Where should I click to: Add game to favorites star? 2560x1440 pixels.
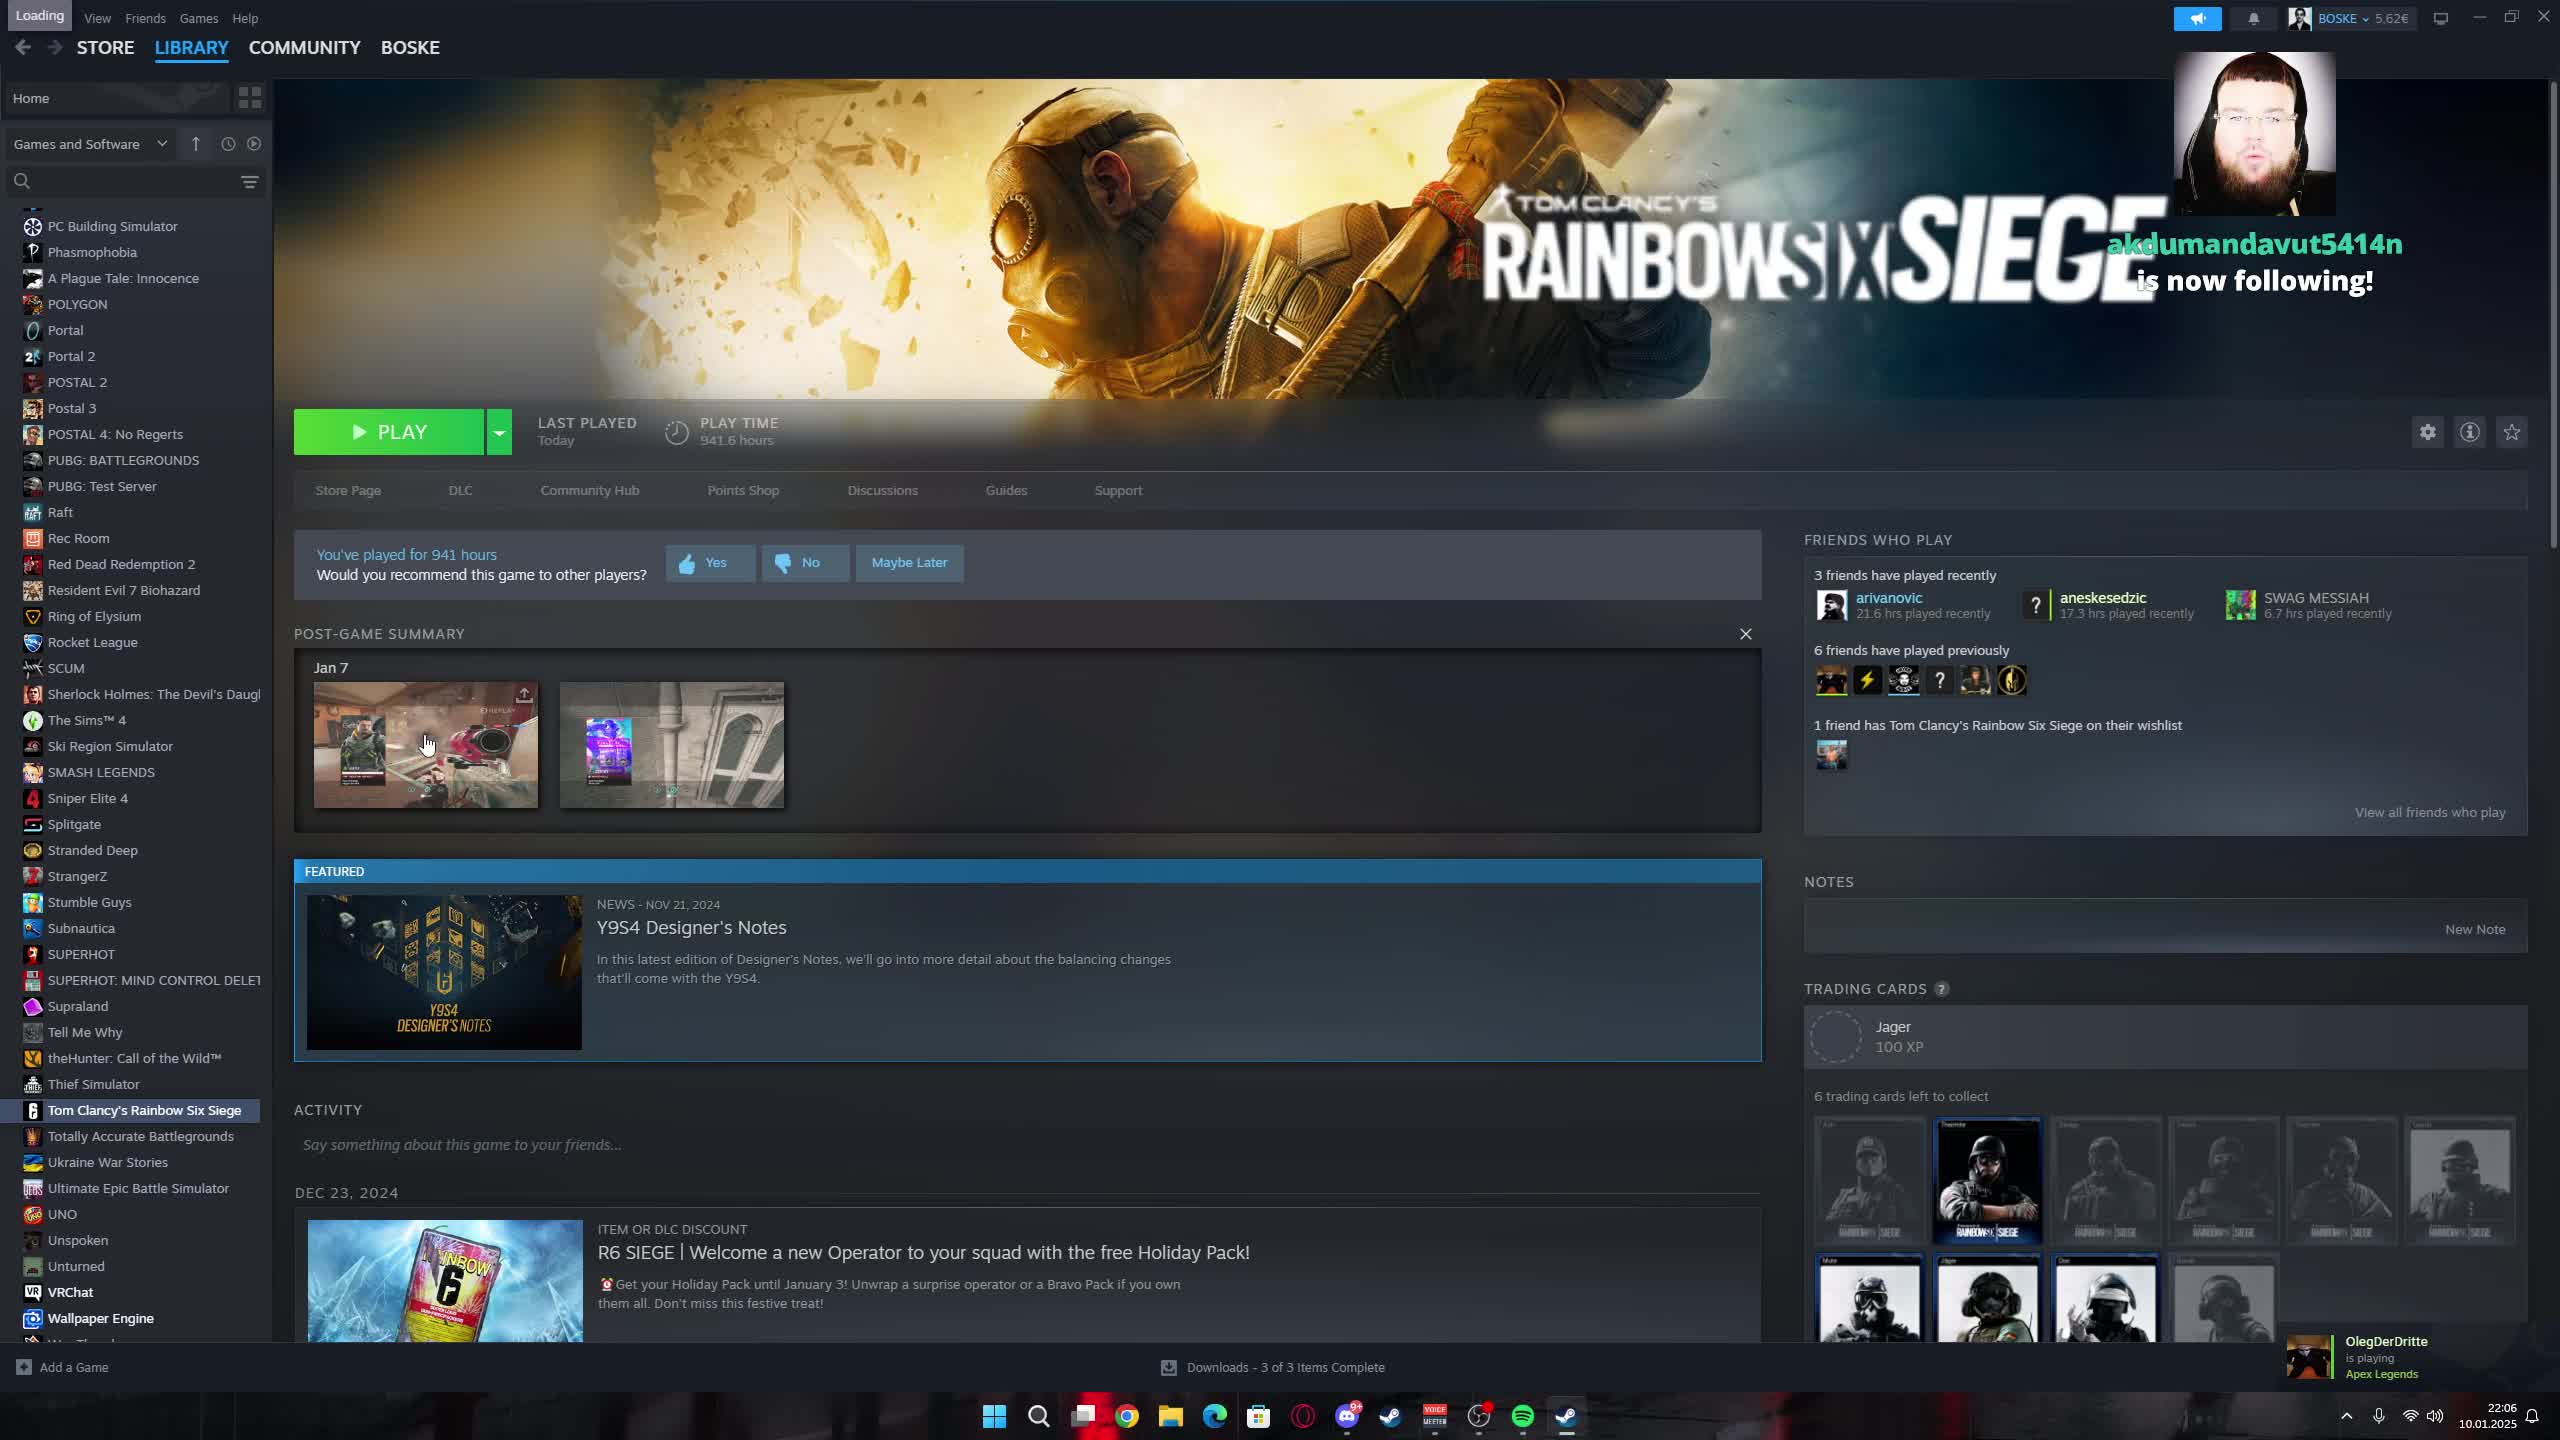[x=2512, y=432]
